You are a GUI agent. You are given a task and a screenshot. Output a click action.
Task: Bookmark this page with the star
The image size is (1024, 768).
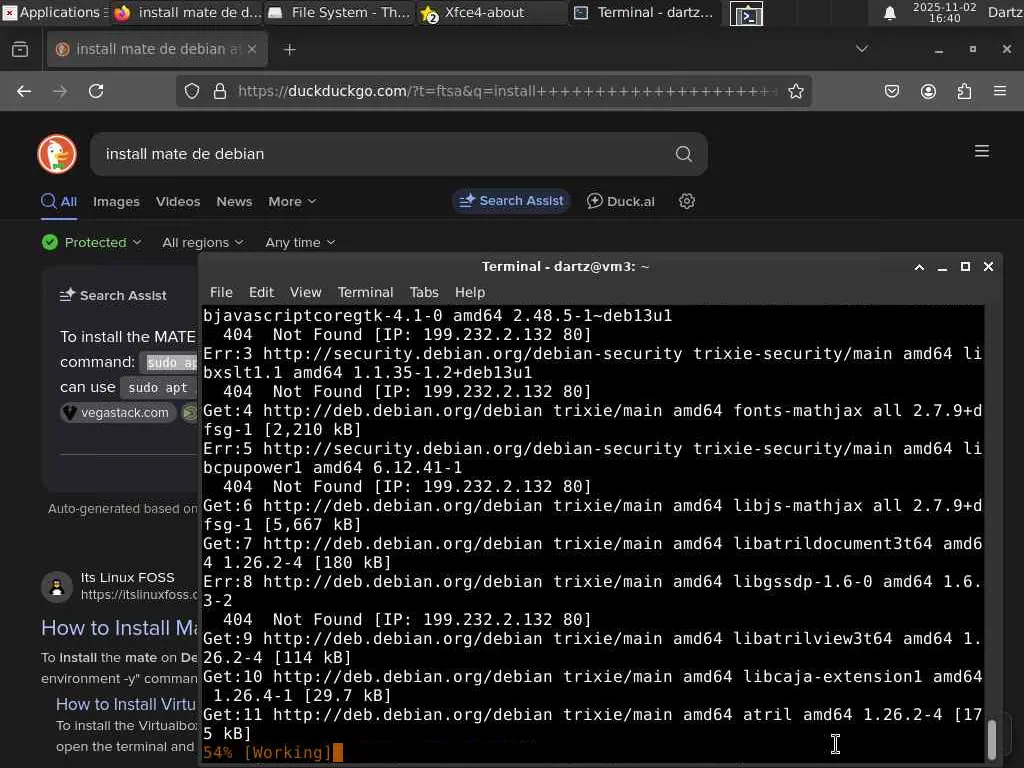point(795,91)
